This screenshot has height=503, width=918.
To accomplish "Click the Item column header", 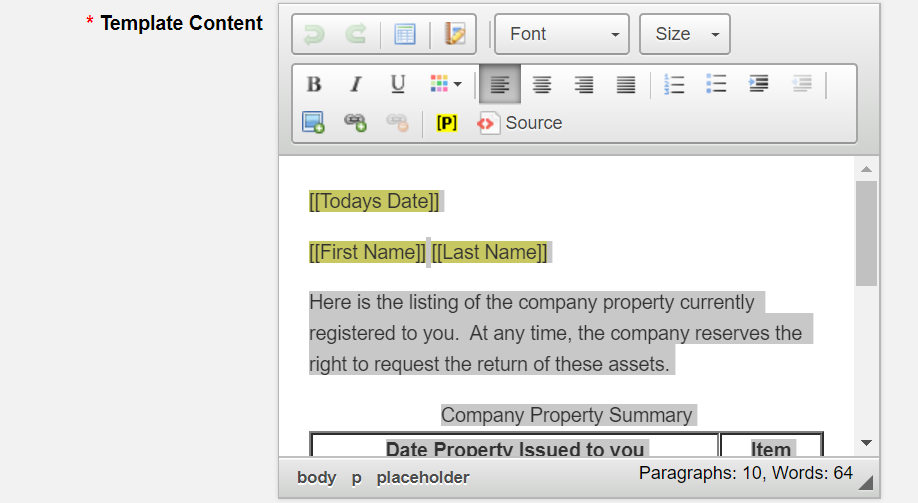I will (771, 449).
